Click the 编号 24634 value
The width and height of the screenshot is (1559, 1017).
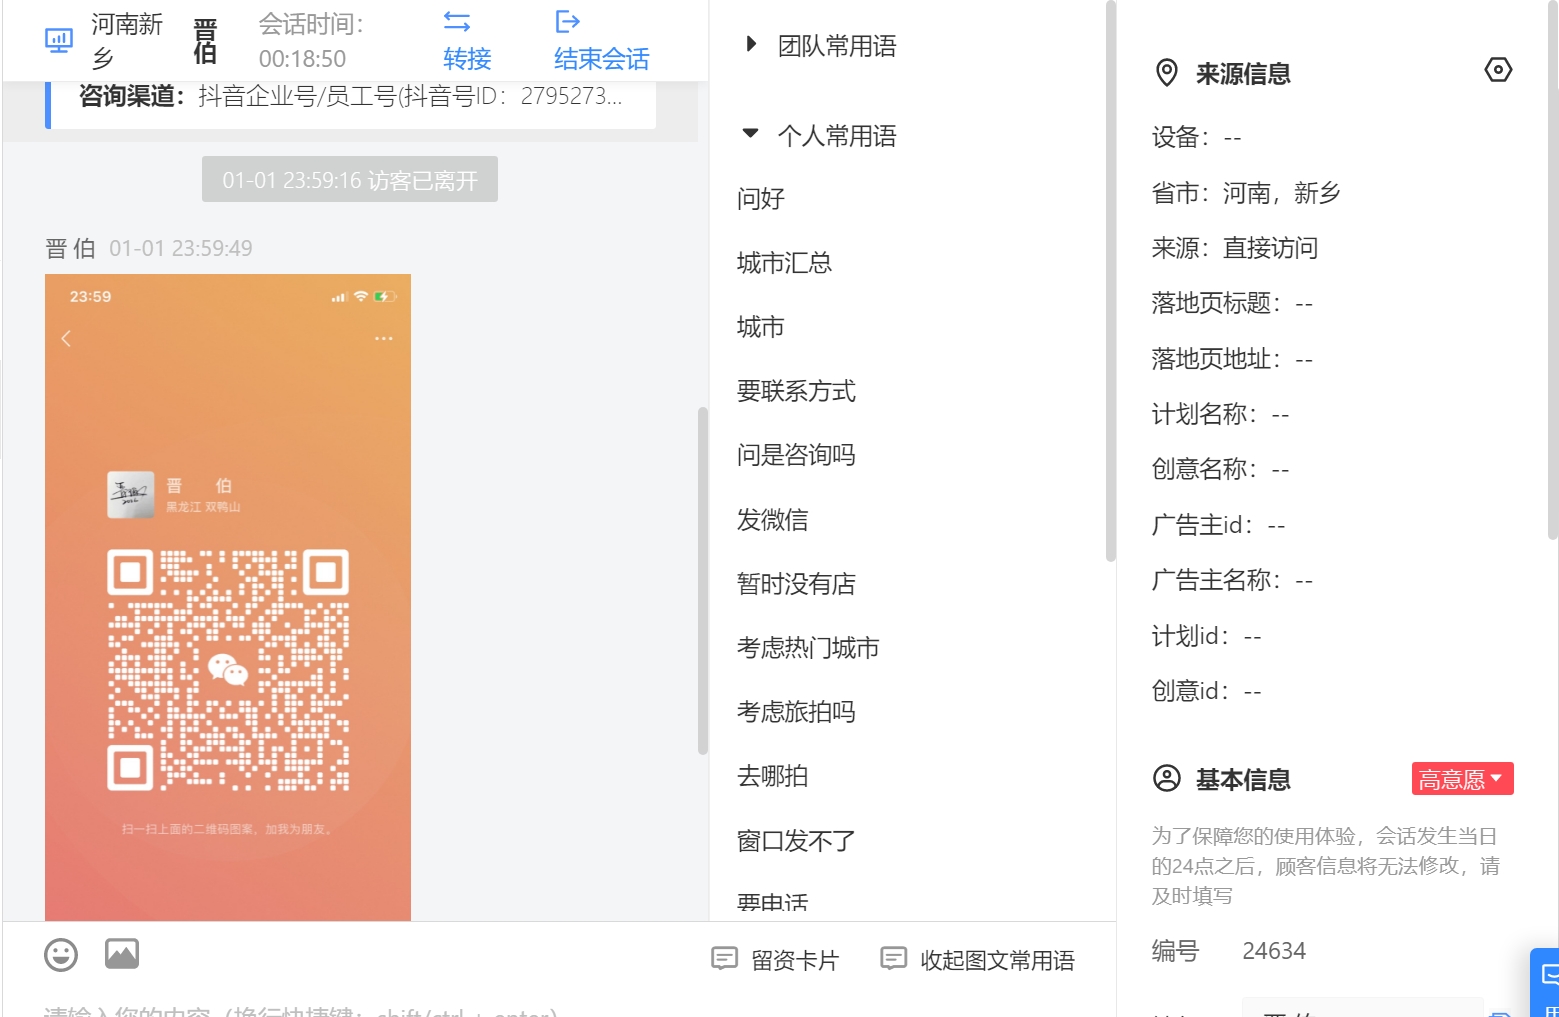[1273, 951]
